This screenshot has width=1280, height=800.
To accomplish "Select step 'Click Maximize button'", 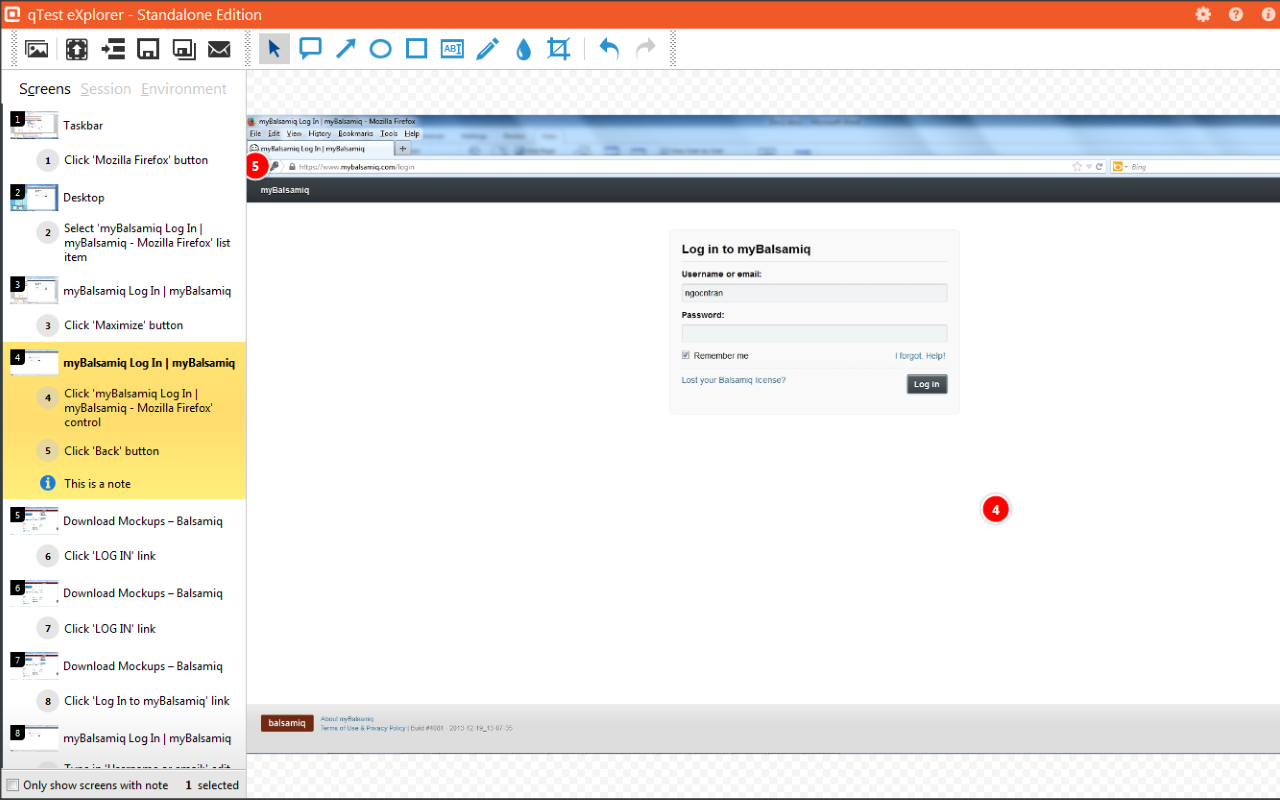I will click(124, 325).
